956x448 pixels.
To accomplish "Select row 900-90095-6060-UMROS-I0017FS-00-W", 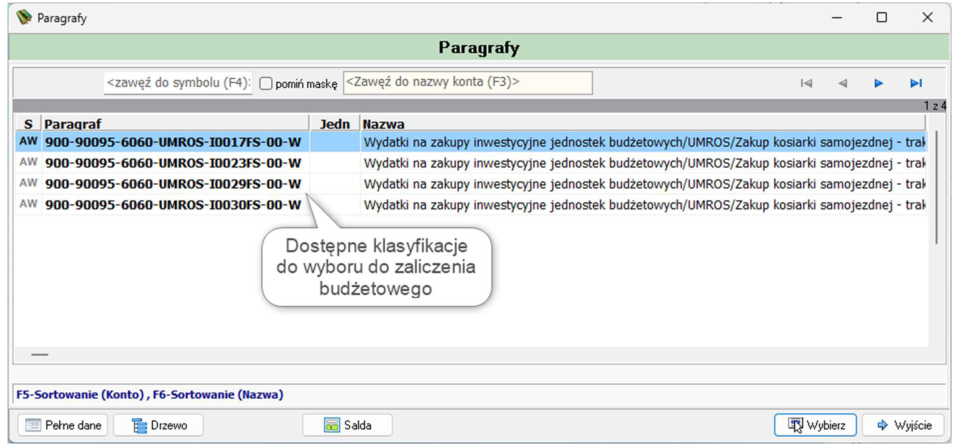I will coord(471,141).
